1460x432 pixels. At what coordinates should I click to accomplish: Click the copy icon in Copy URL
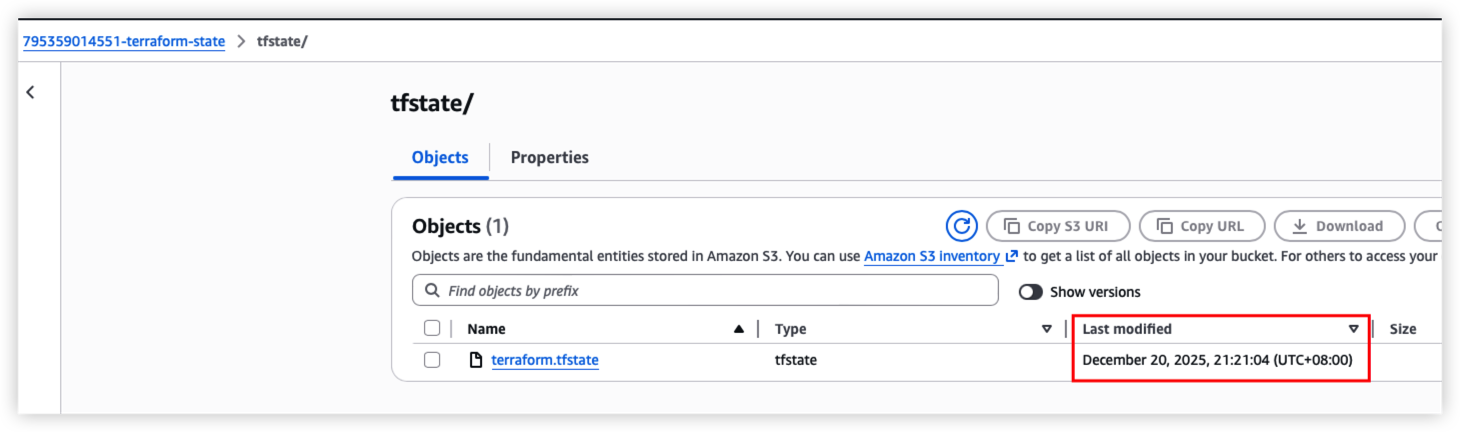coord(1164,226)
